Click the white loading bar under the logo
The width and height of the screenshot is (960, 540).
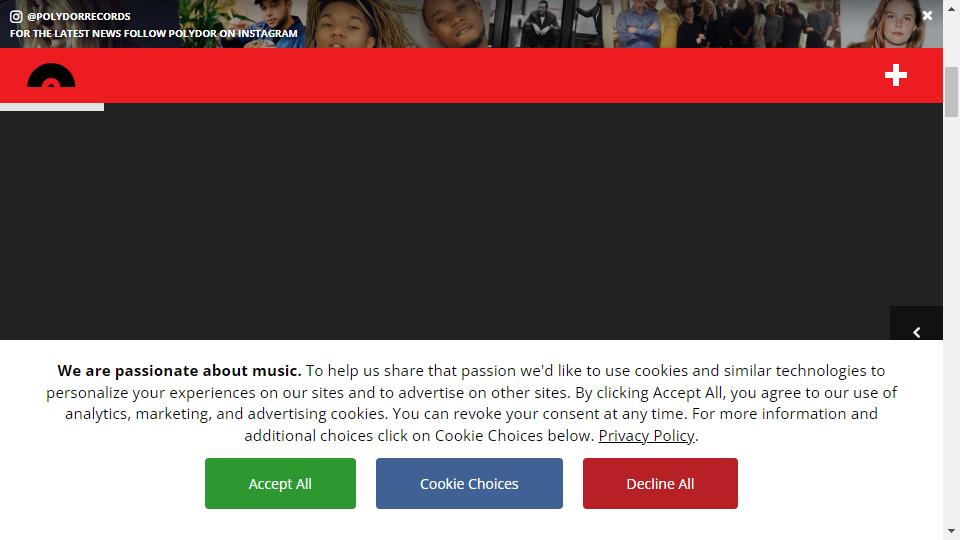(x=52, y=107)
